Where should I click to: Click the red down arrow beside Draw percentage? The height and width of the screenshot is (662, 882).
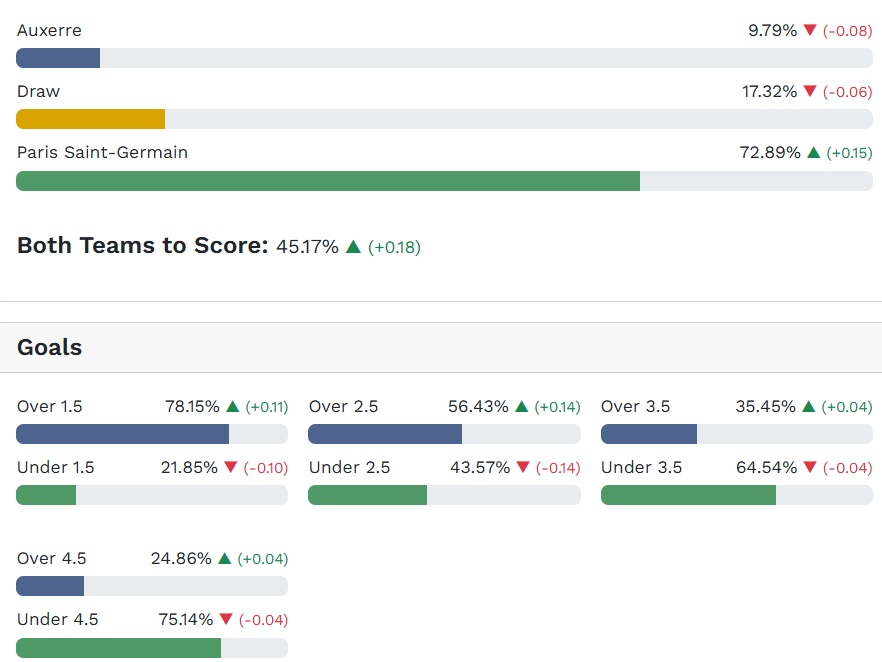[x=810, y=92]
